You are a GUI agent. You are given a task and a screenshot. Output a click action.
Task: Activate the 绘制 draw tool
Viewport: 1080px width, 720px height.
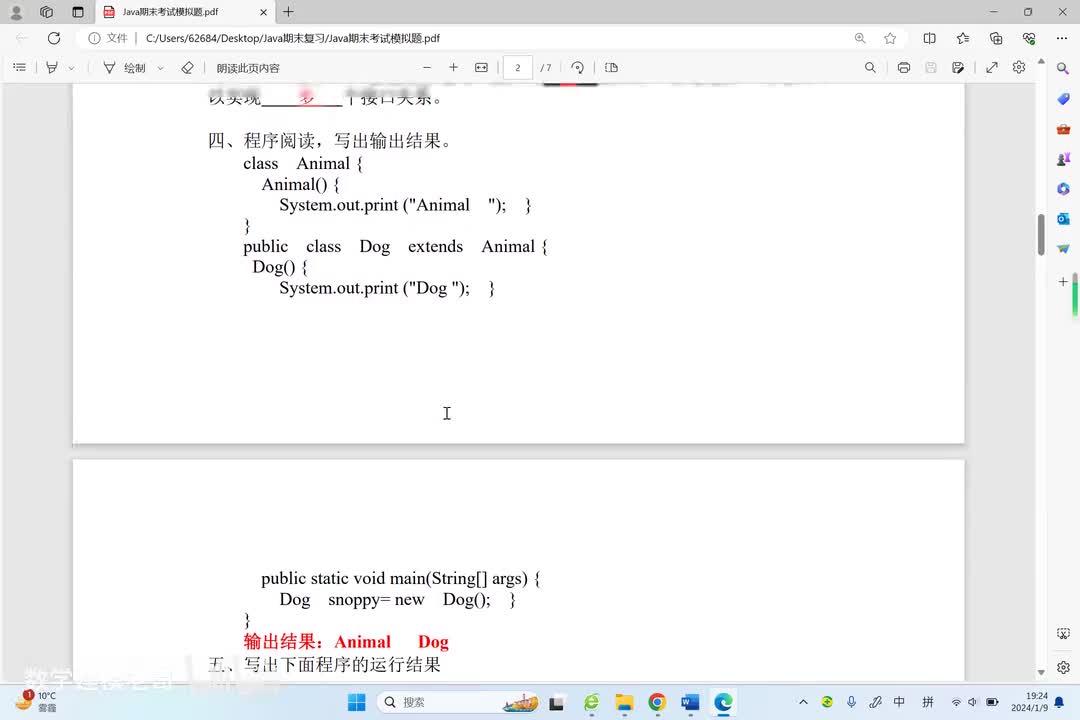tap(125, 68)
